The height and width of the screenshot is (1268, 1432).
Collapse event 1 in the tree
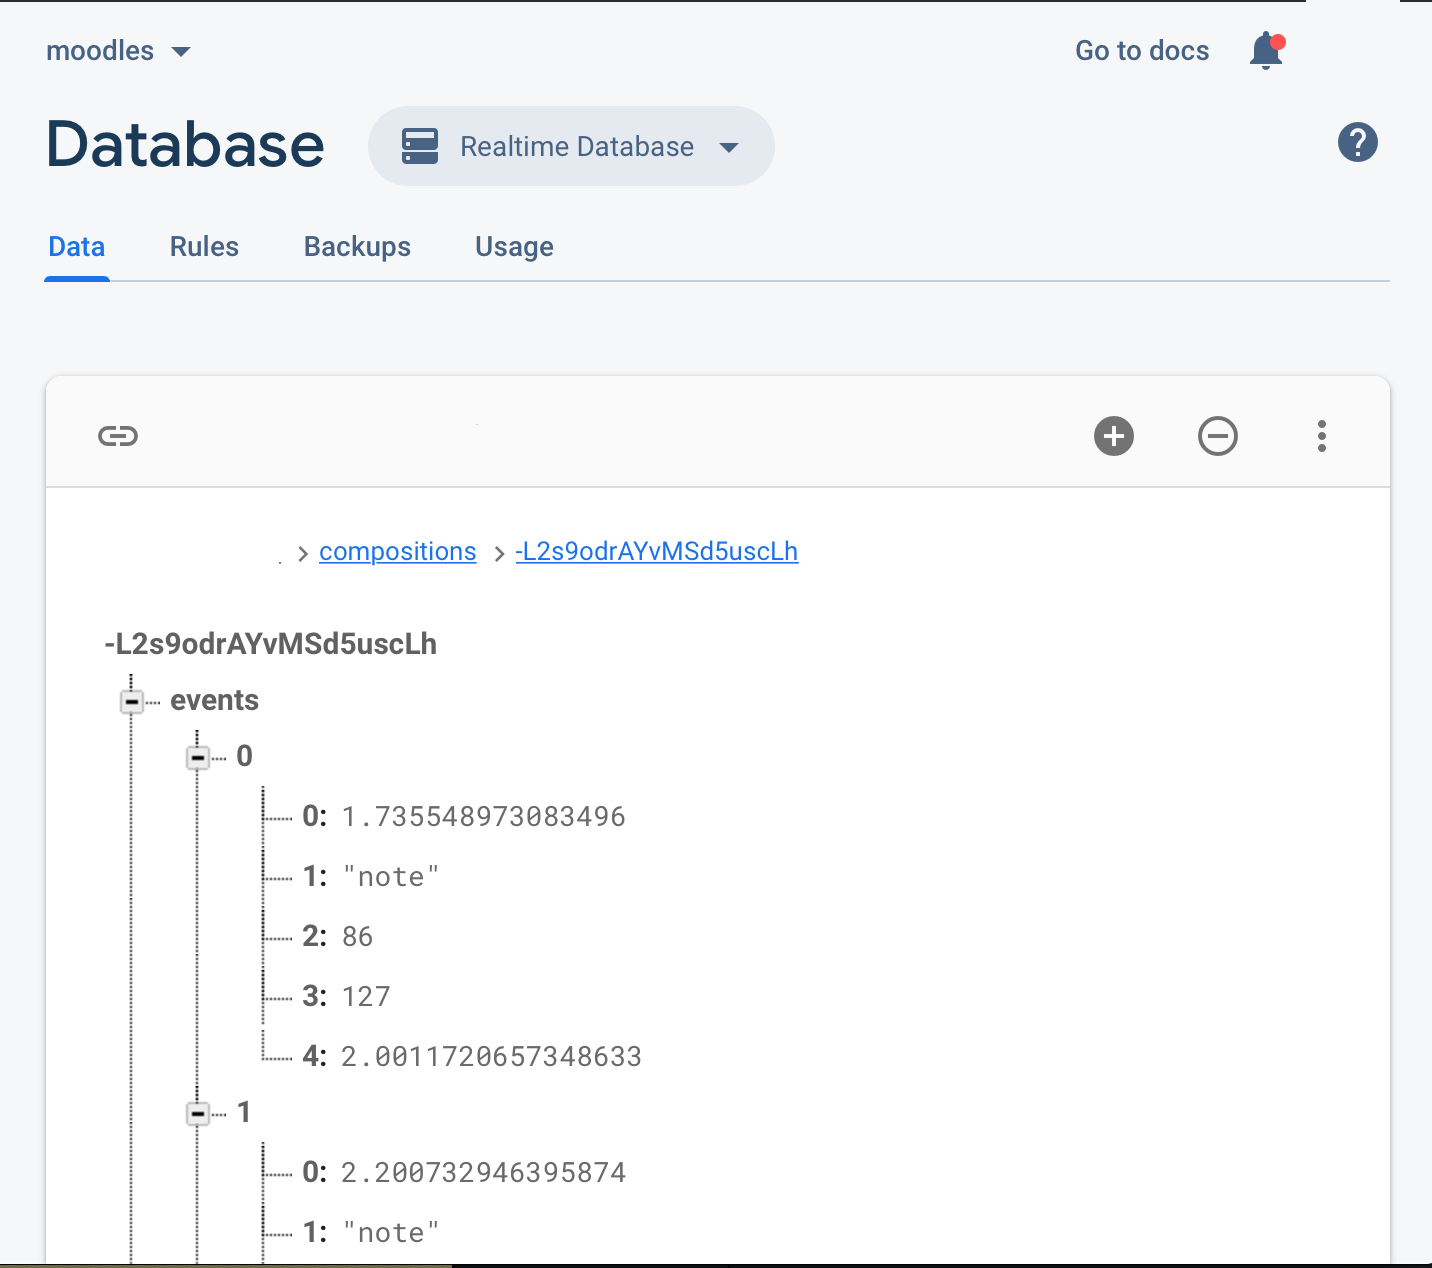pos(197,1113)
